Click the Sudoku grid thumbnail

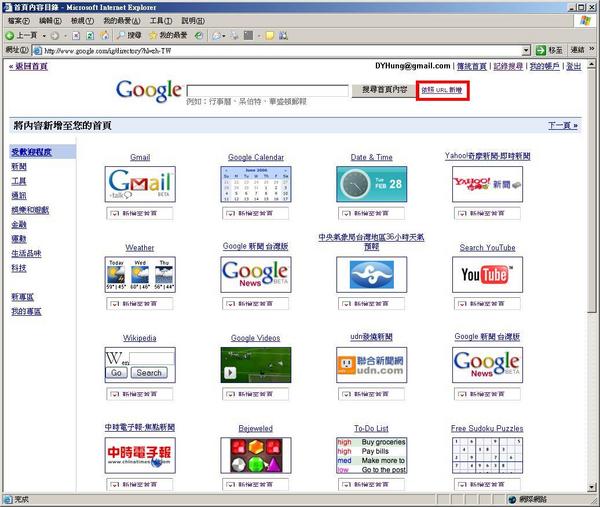487,455
